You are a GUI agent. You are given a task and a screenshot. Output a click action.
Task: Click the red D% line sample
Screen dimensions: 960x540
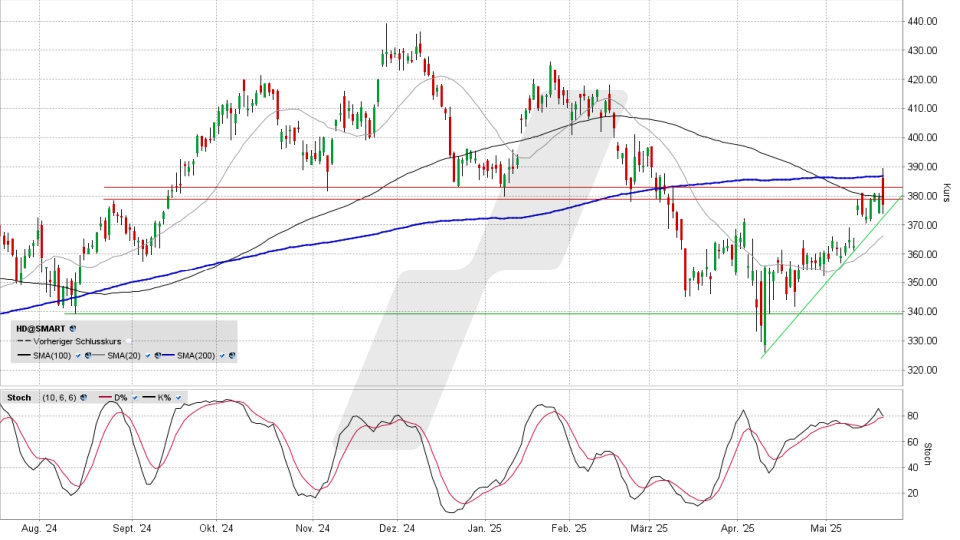105,397
